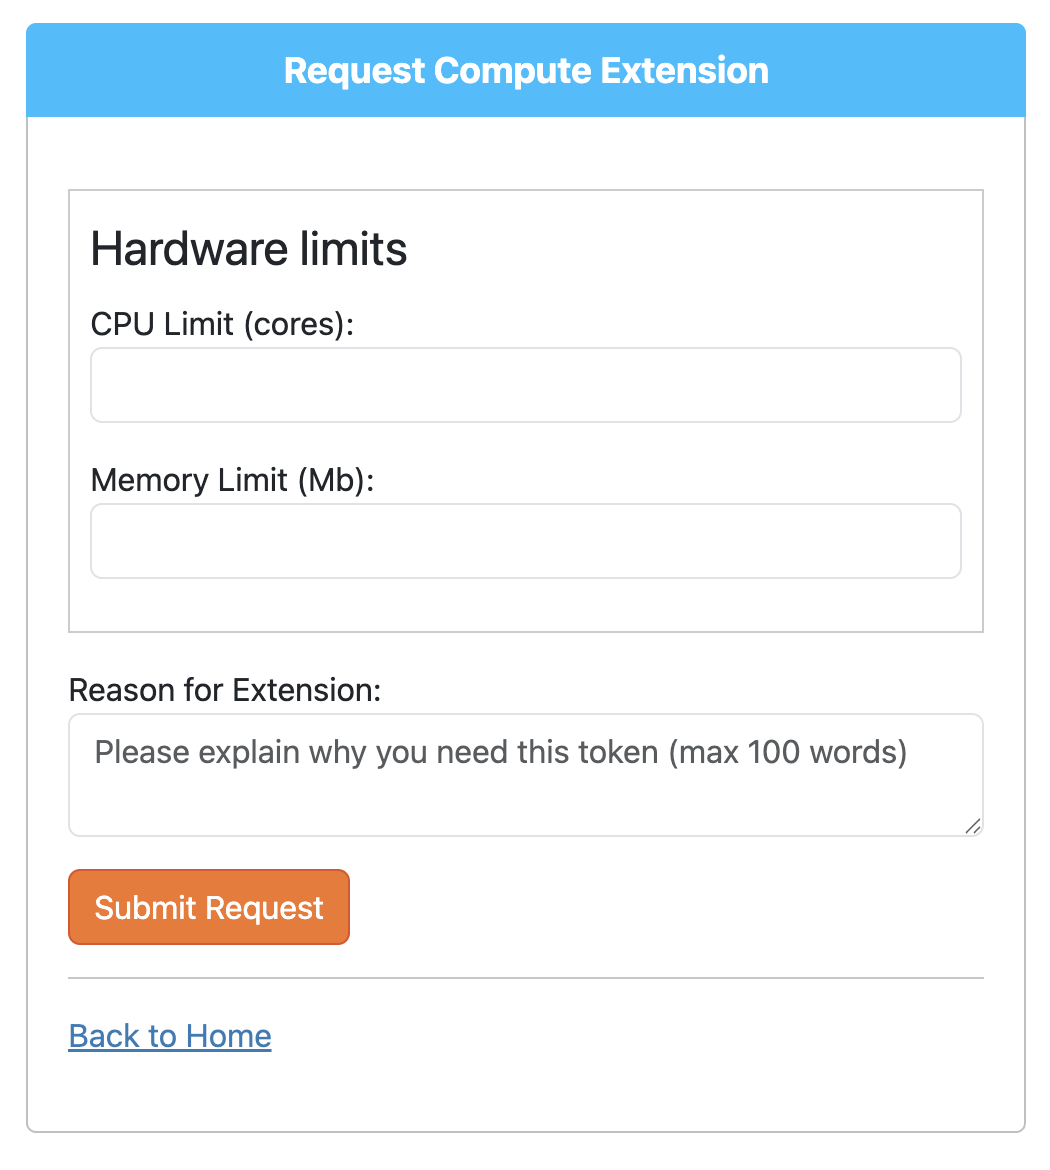Click inside the token explanation placeholder text
Image resolution: width=1050 pixels, height=1170 pixels.
click(500, 753)
